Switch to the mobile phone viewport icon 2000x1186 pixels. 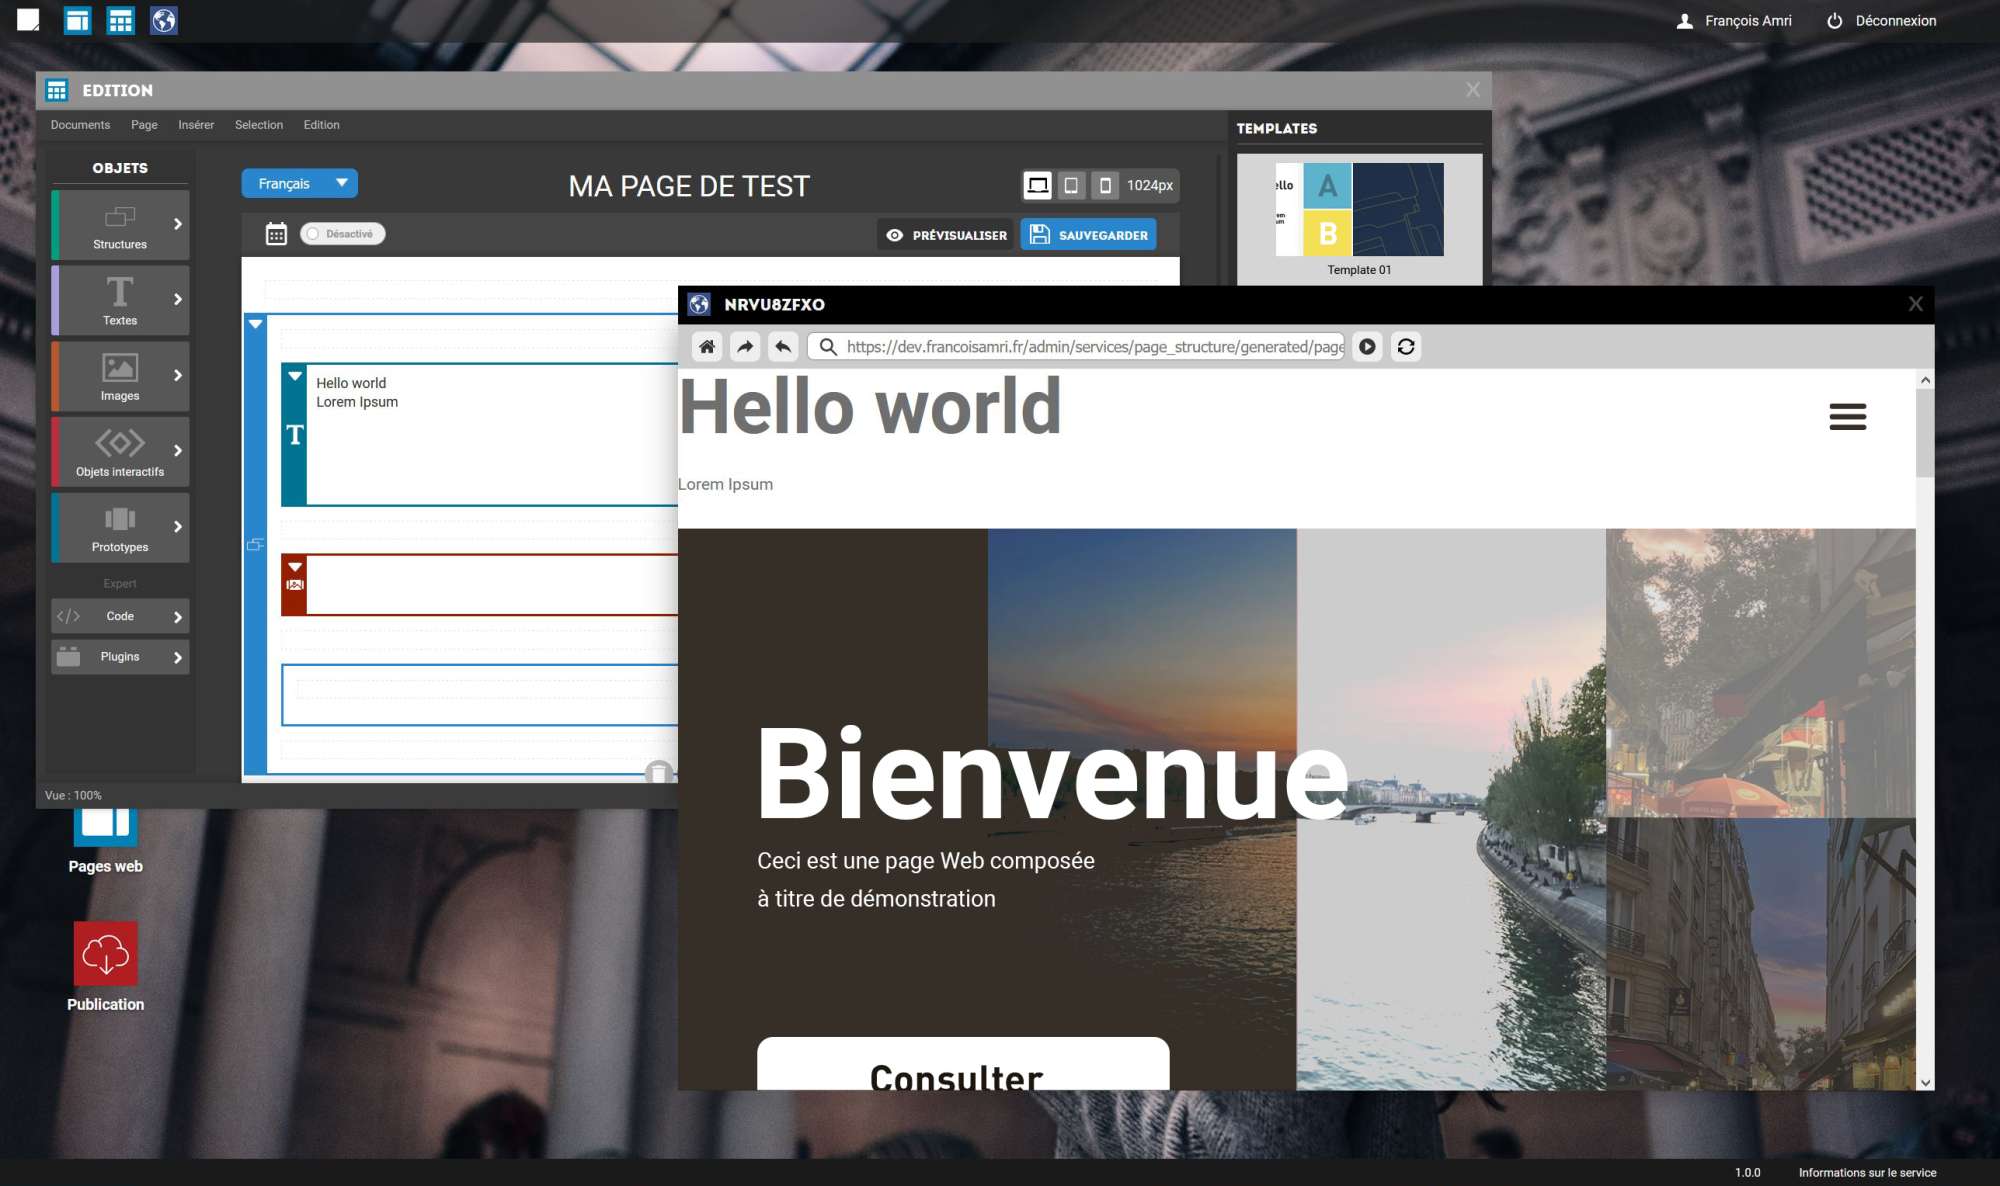click(x=1104, y=185)
